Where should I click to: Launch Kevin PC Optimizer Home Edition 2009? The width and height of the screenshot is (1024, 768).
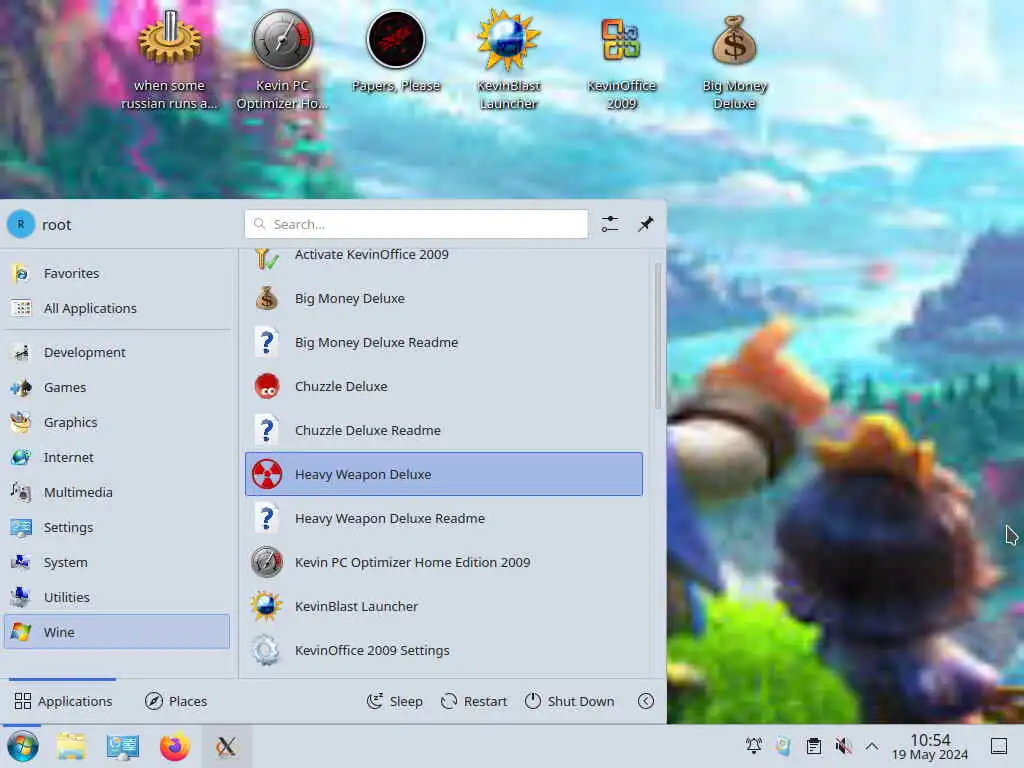(x=443, y=562)
